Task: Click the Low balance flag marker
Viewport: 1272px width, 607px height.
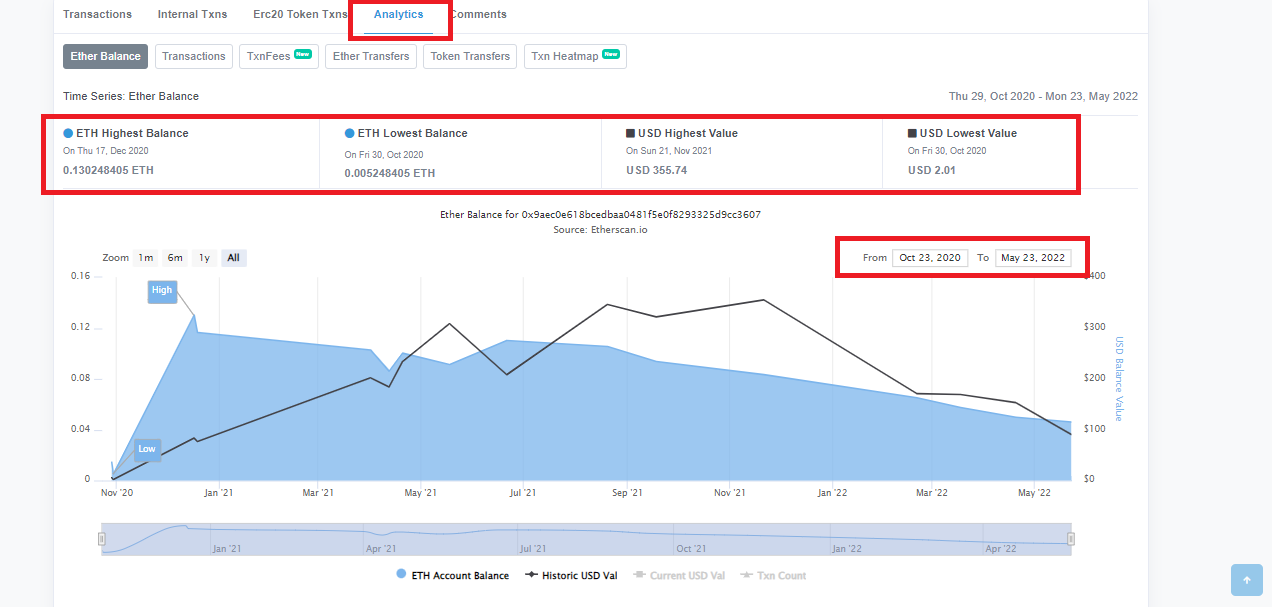Action: [x=147, y=449]
